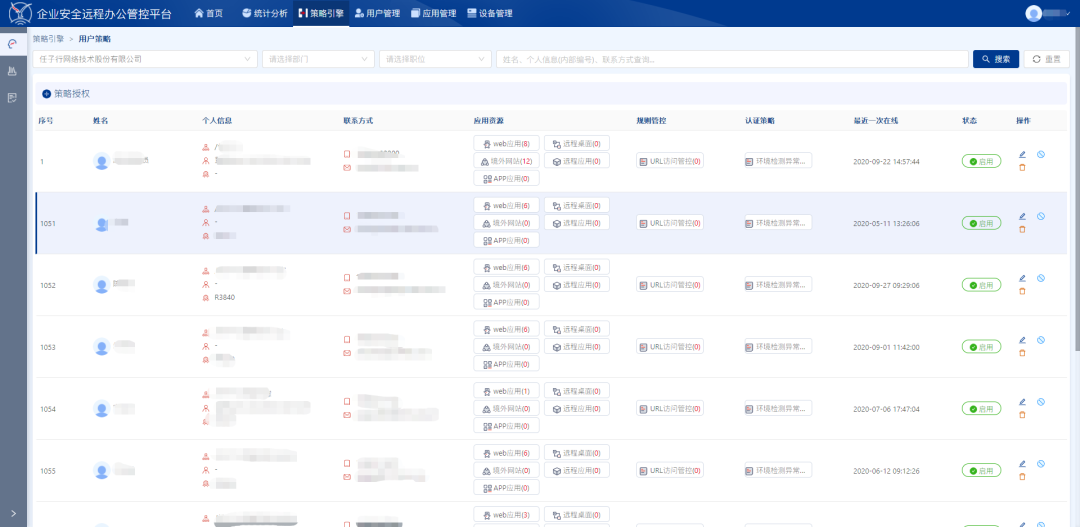1080x527 pixels.
Task: Click the blue 搜索 search button
Action: point(995,59)
